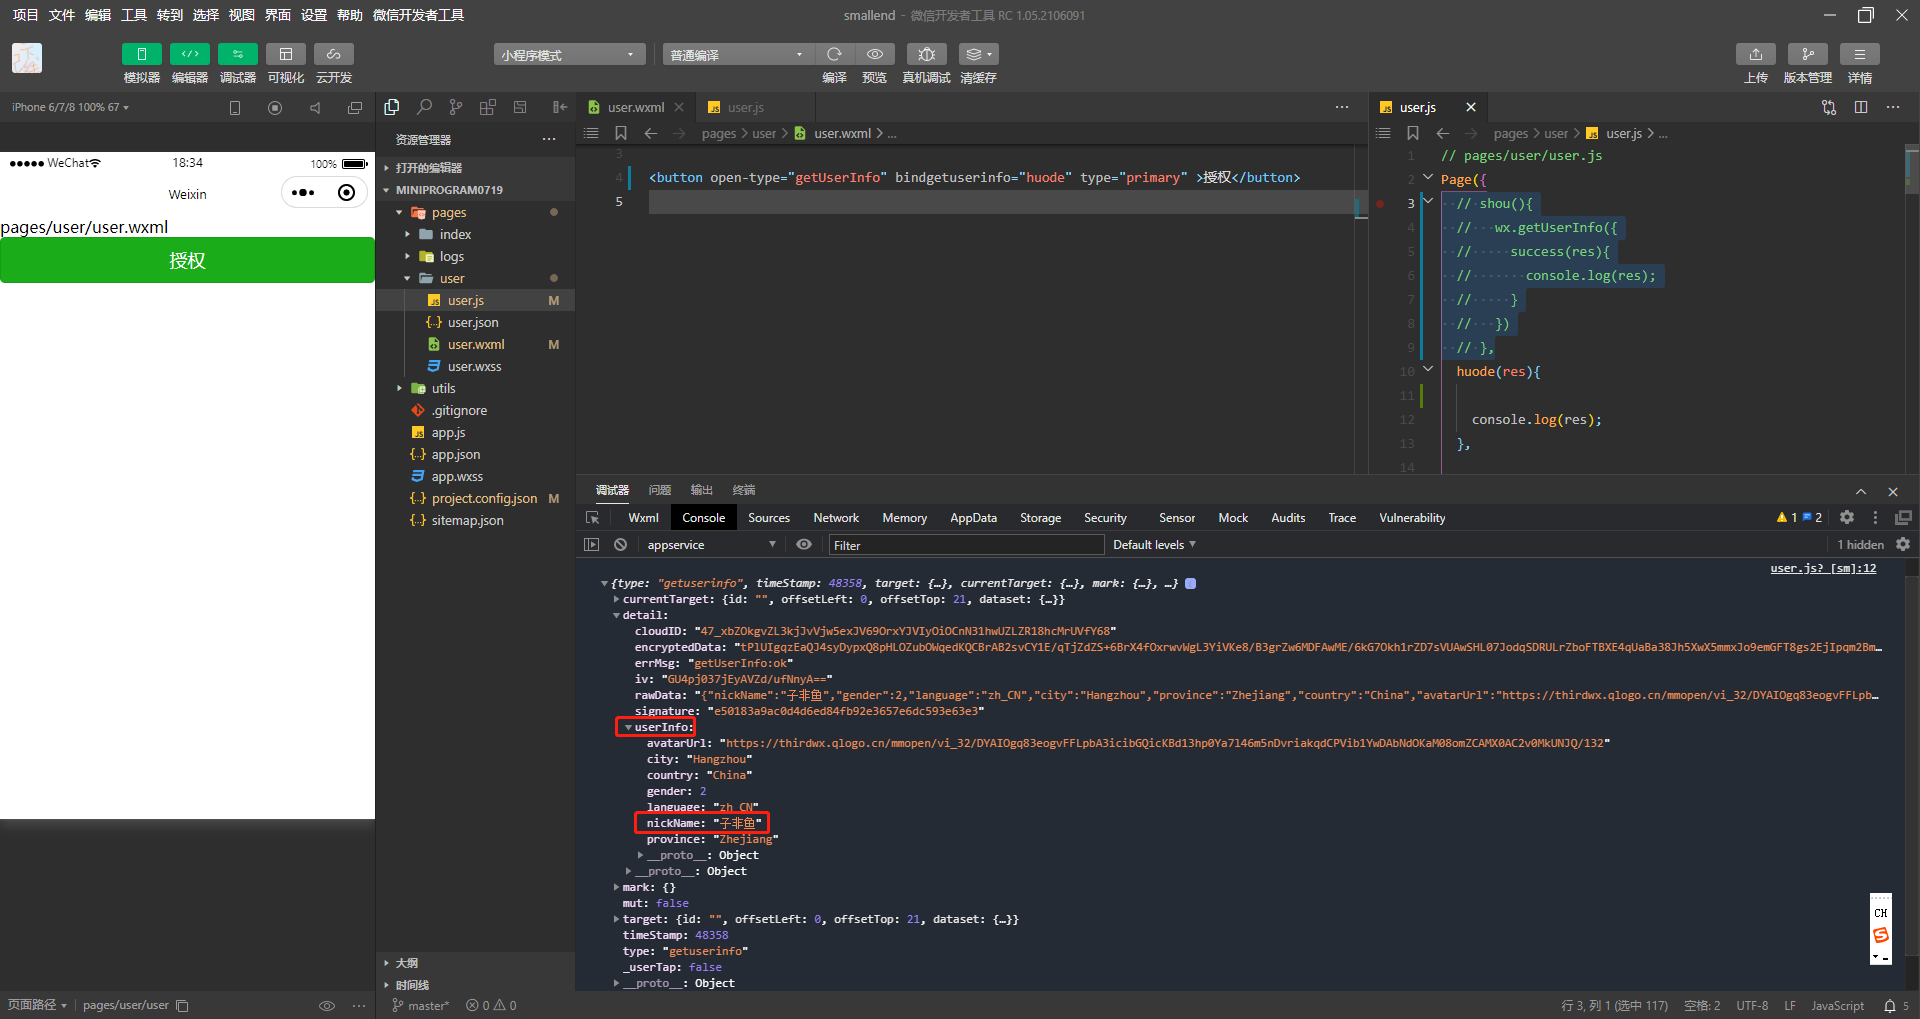Click the clear console icon
1920x1019 pixels.
620,545
